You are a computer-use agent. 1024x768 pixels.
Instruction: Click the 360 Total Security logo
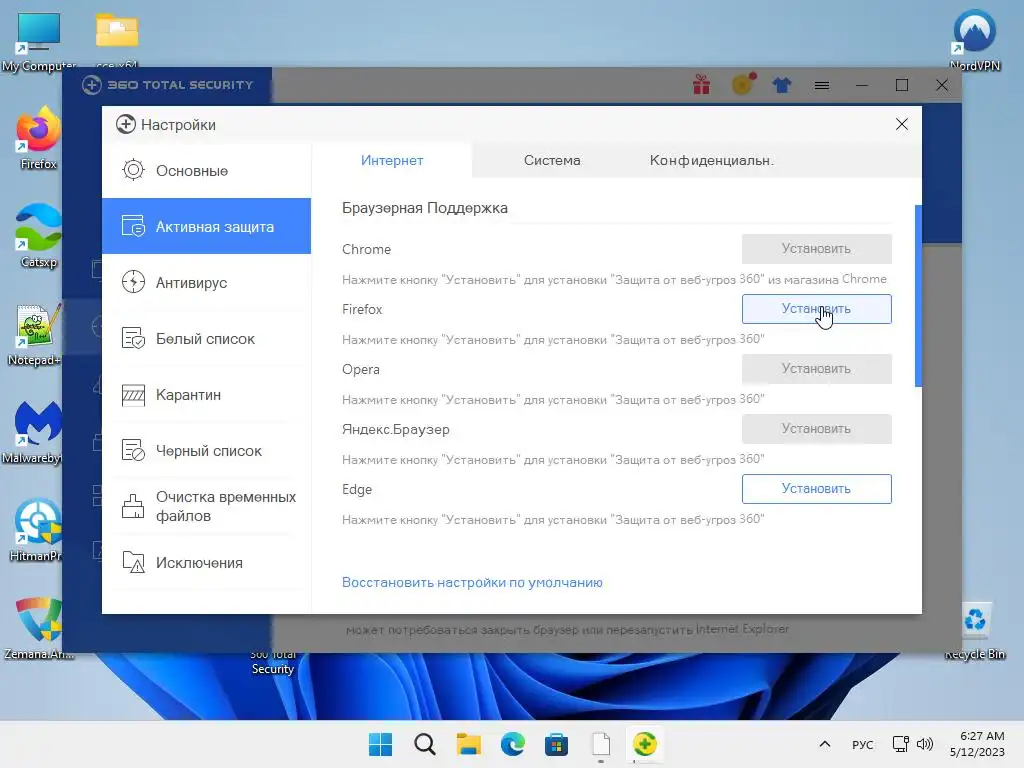tap(168, 85)
